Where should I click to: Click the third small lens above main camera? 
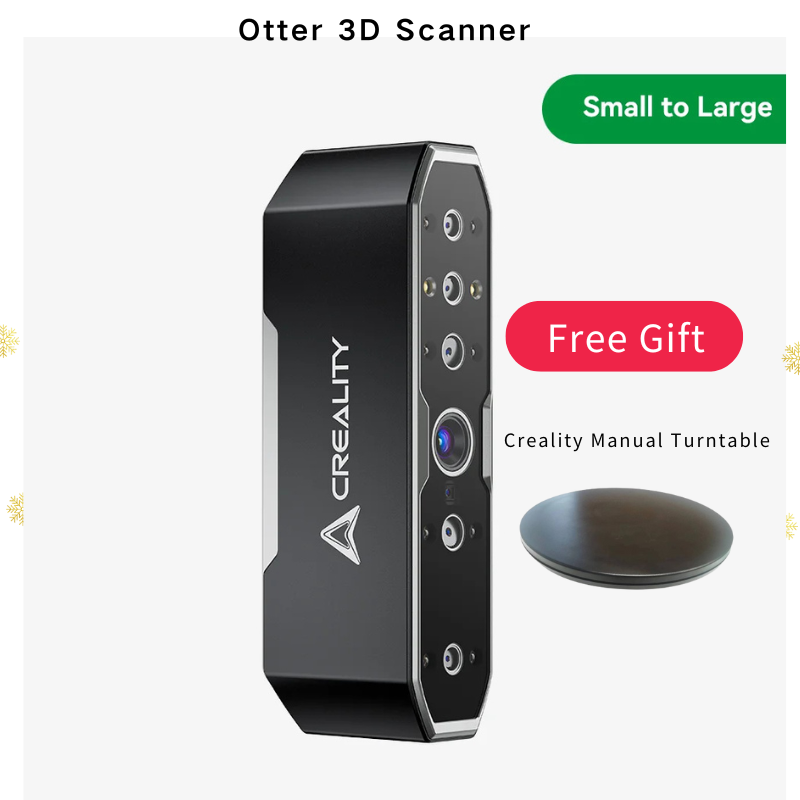tap(452, 352)
